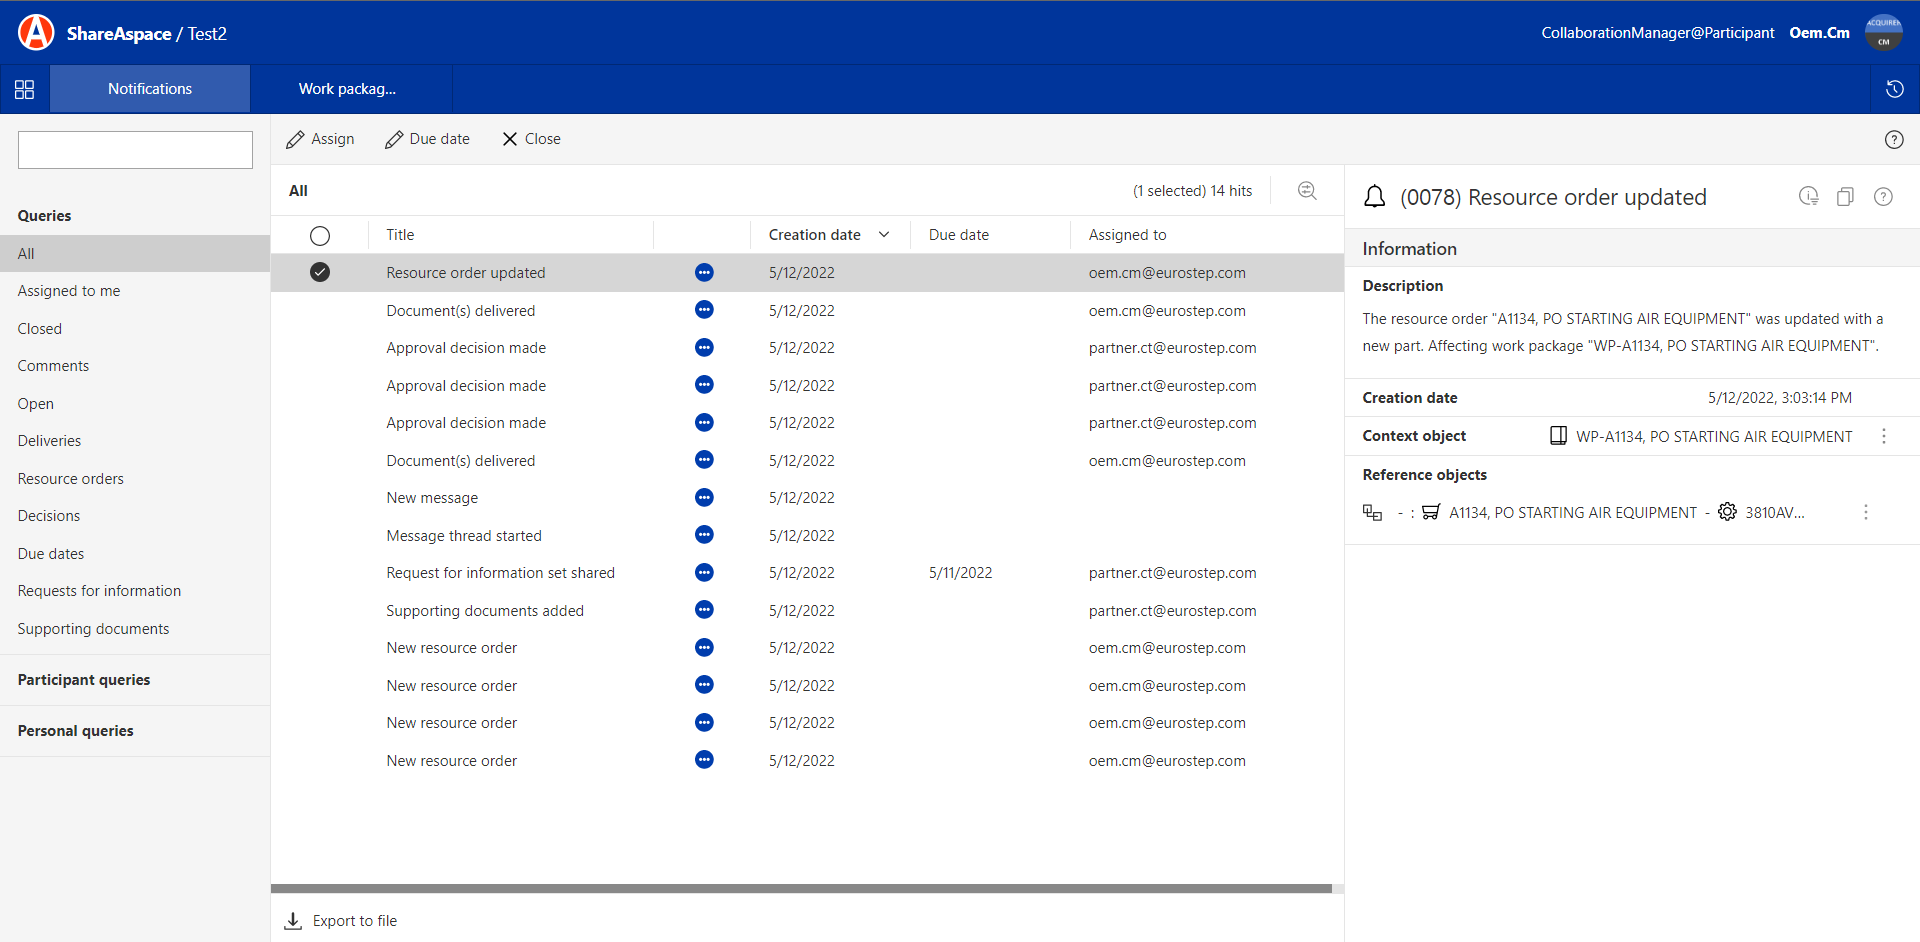Uncheck the Resource order updated row
Screen dimensions: 1920x942
pos(320,272)
